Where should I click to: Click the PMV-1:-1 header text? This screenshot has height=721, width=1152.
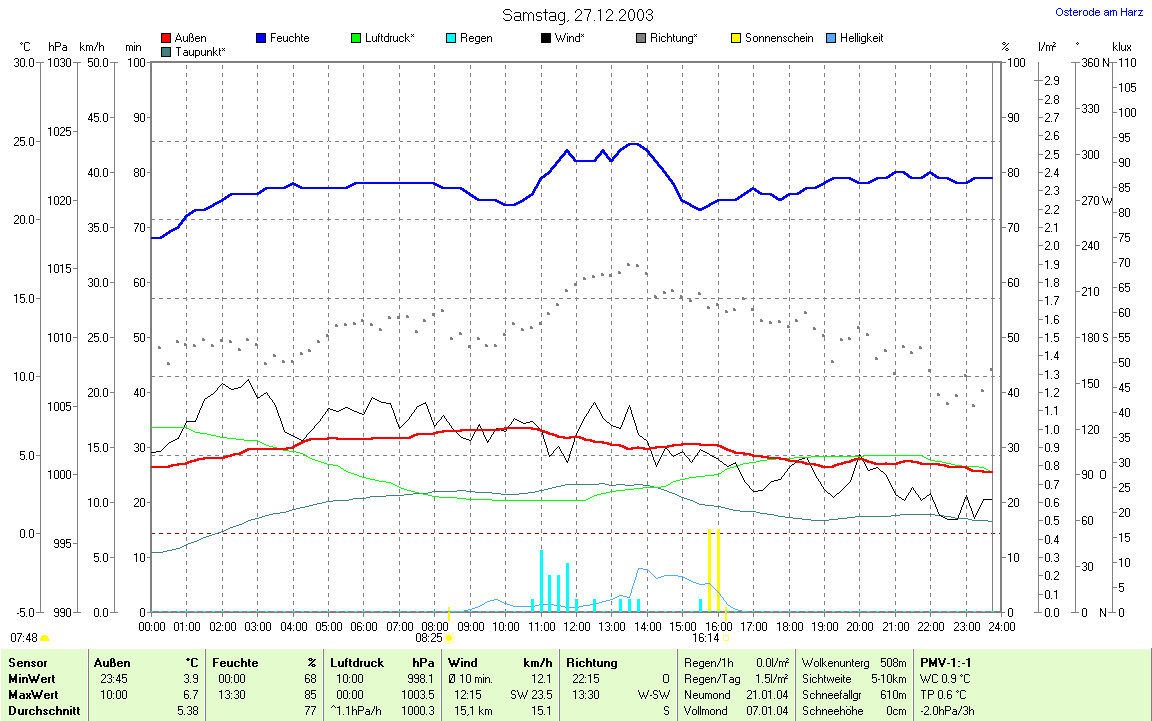(x=947, y=662)
